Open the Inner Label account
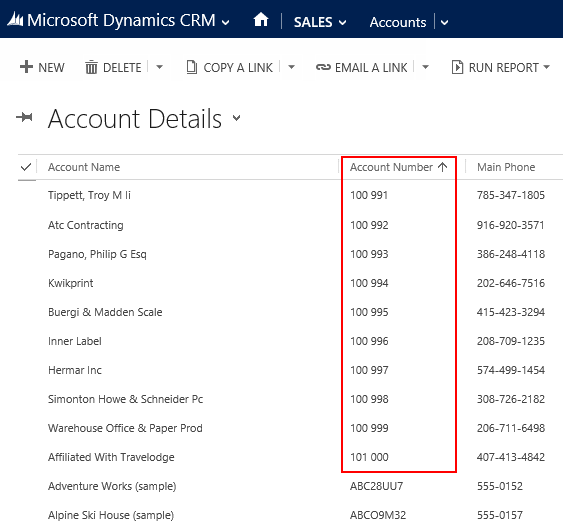The image size is (563, 530). (x=75, y=341)
